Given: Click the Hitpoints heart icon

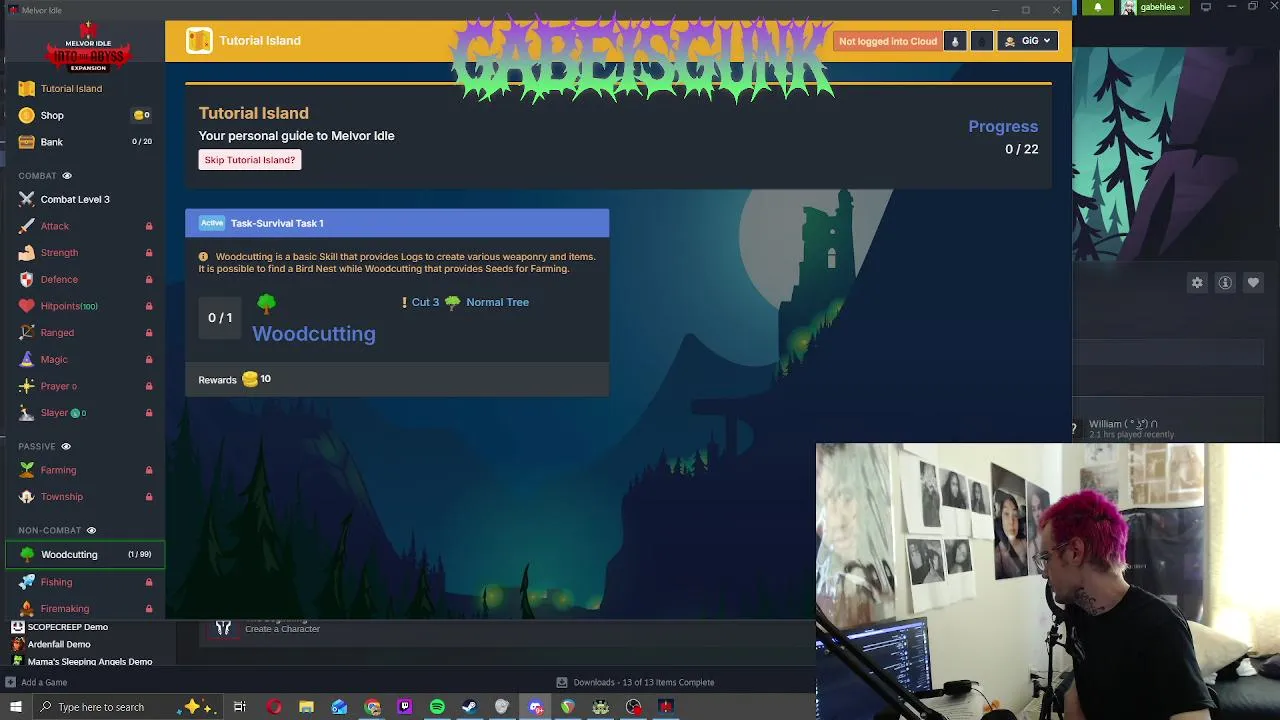Looking at the screenshot, I should click(27, 306).
